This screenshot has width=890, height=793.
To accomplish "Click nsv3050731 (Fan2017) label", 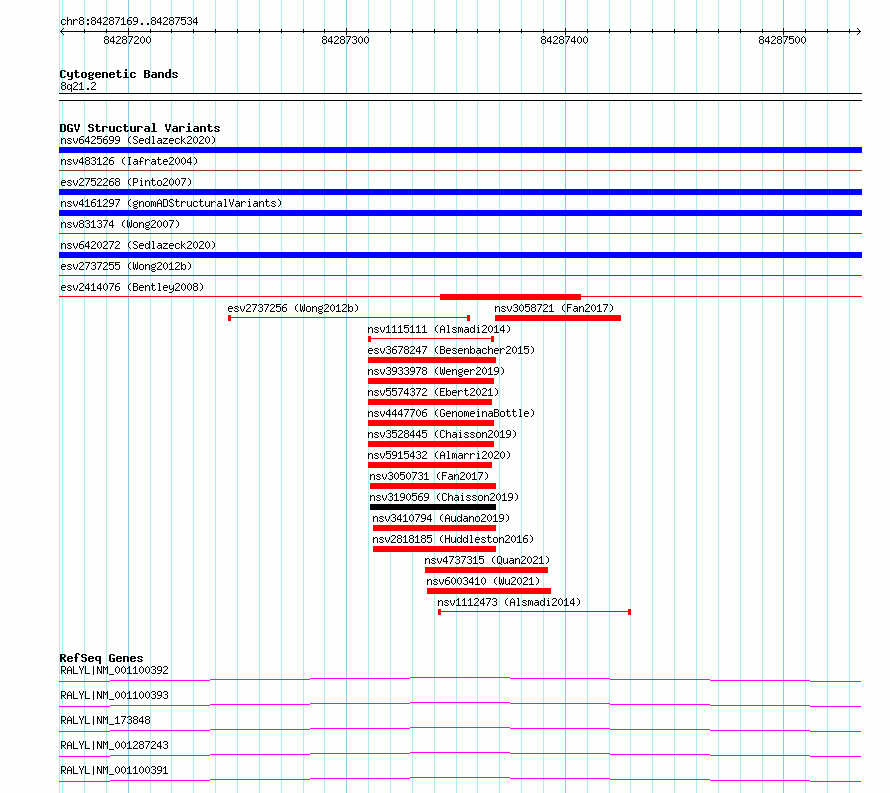I will click(429, 476).
